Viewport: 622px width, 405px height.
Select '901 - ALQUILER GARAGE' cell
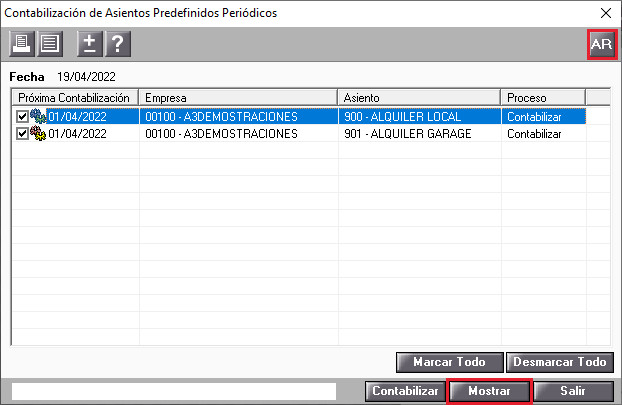pos(420,134)
